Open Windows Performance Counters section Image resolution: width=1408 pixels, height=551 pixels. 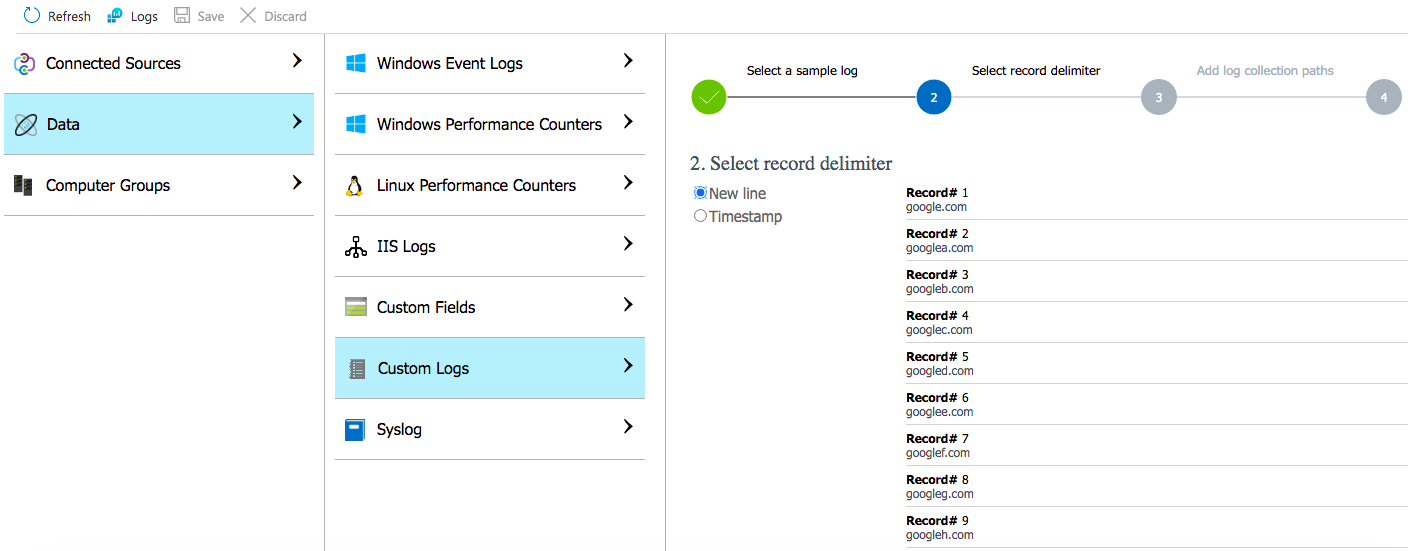pos(489,124)
